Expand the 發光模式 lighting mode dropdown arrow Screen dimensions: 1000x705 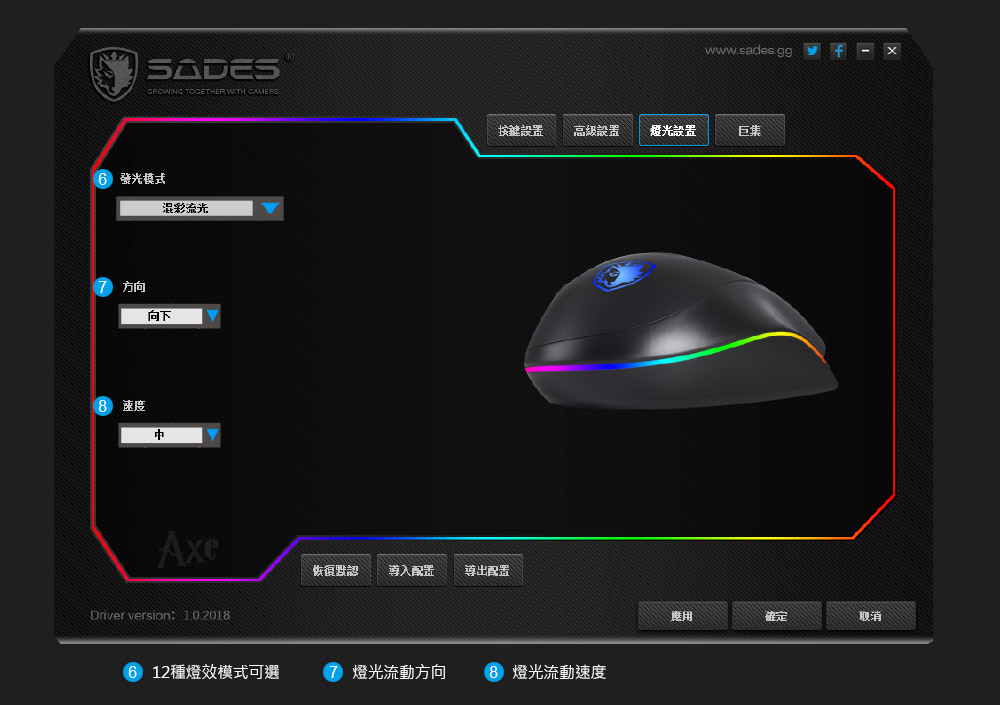coord(270,208)
